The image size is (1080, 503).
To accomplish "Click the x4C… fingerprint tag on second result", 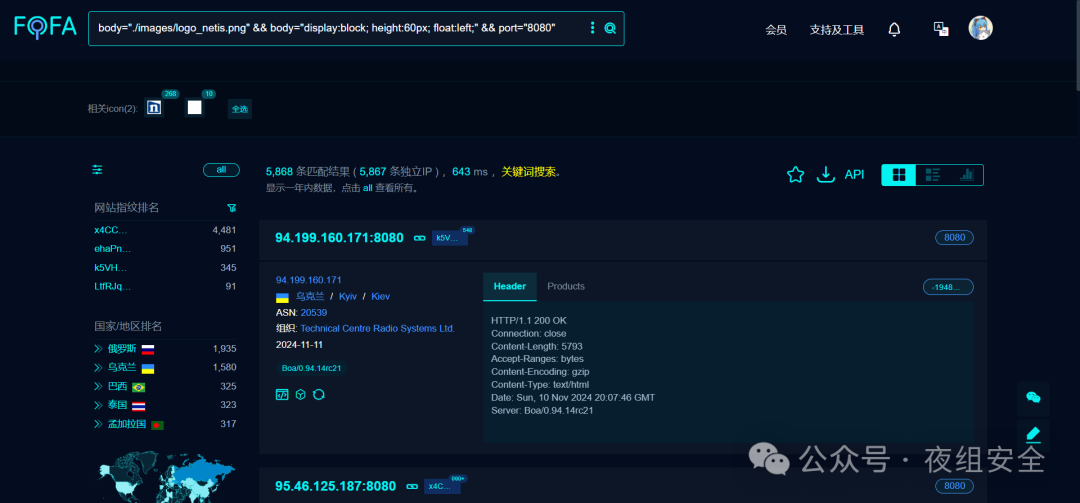I will point(442,486).
